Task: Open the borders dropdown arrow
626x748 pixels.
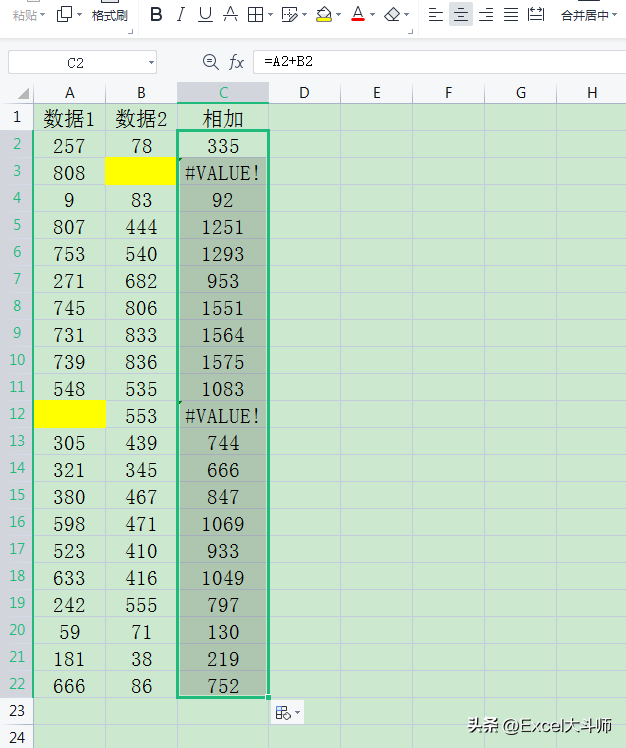Action: [271, 15]
